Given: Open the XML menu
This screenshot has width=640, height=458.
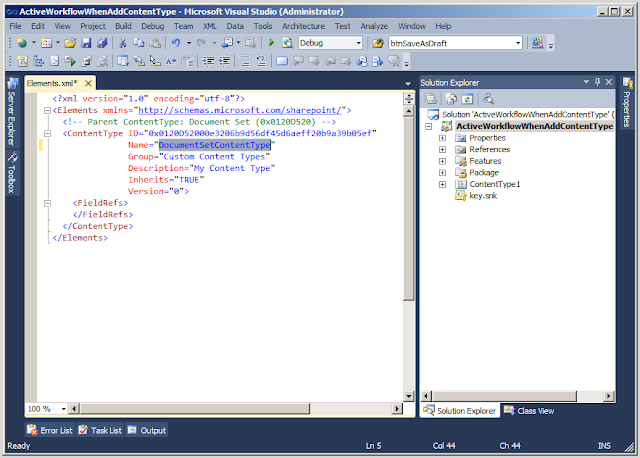Looking at the screenshot, I should pos(210,26).
